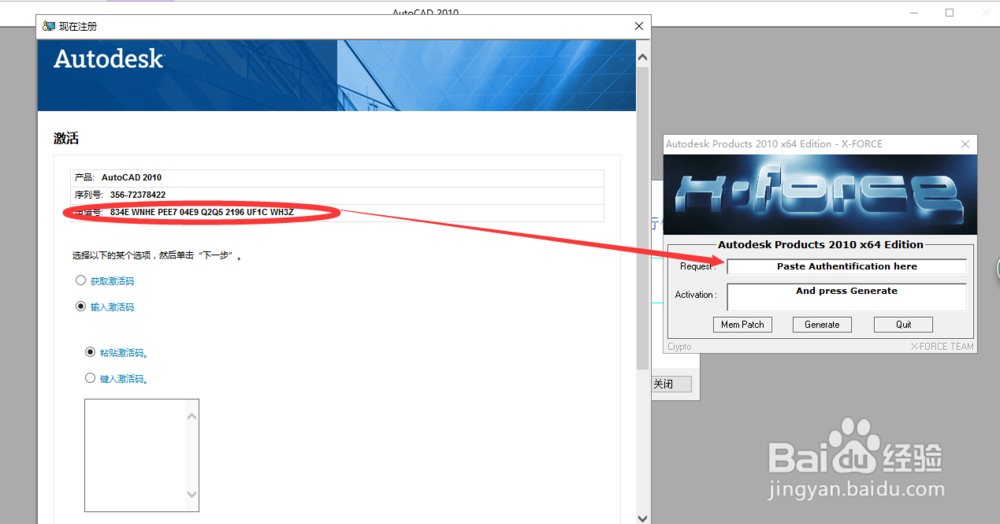Close the X-FORCE keygen window
The image size is (1000, 524).
pos(965,144)
